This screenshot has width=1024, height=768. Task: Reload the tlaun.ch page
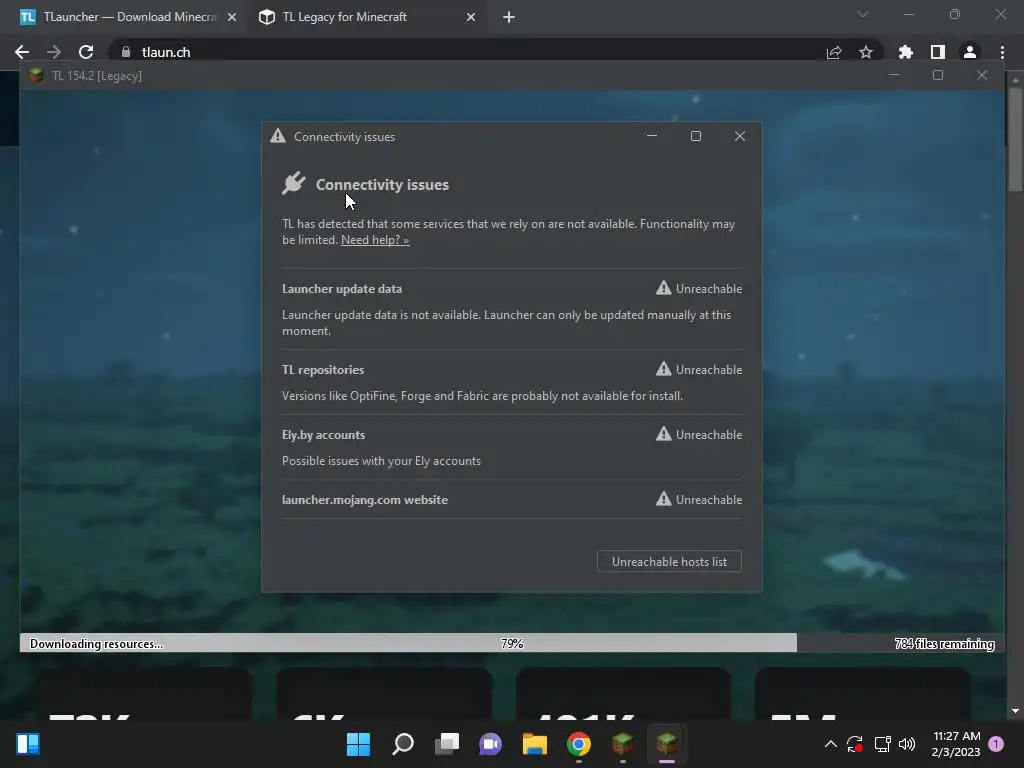[86, 52]
